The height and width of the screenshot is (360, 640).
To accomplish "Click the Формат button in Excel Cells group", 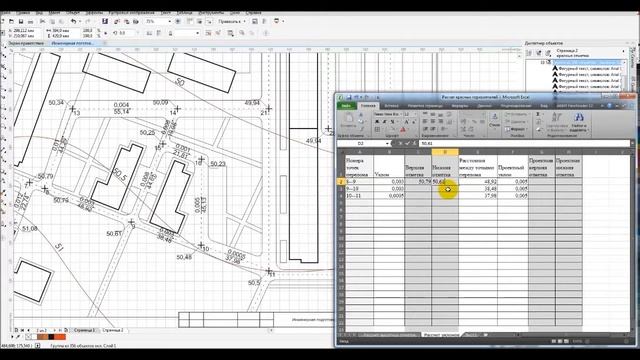I will (x=515, y=129).
